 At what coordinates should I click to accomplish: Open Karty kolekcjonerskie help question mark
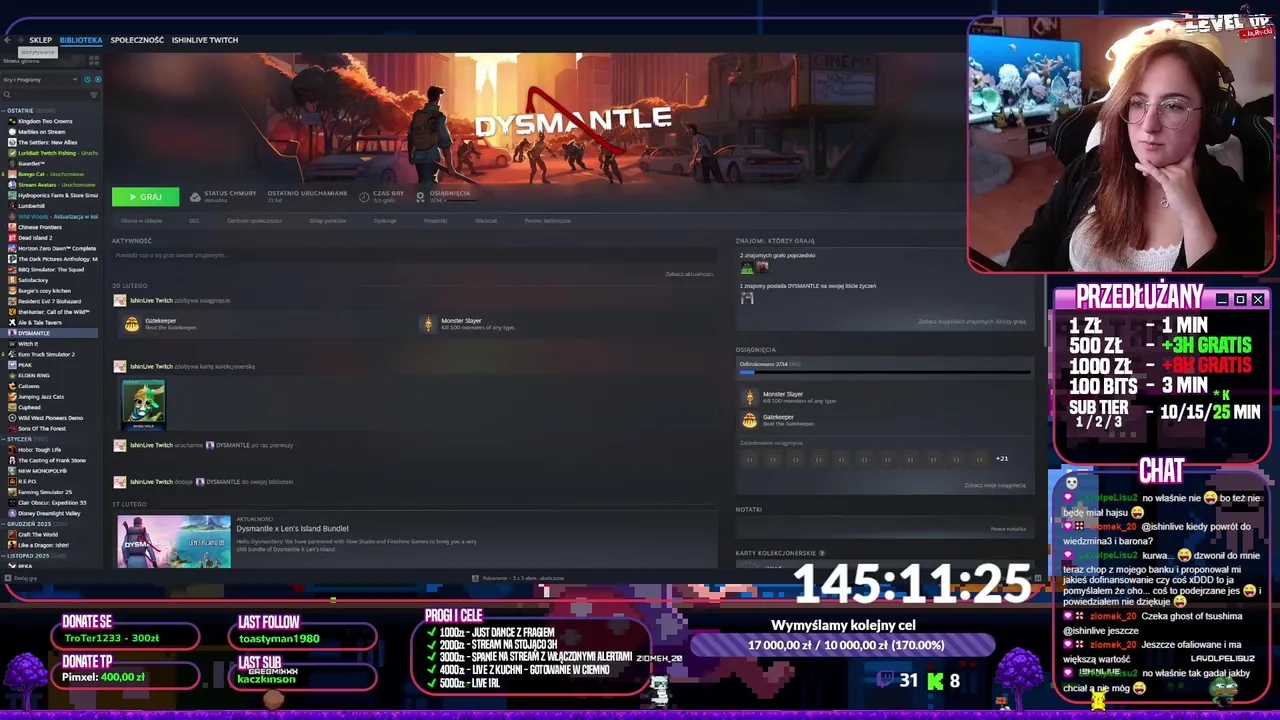[822, 553]
